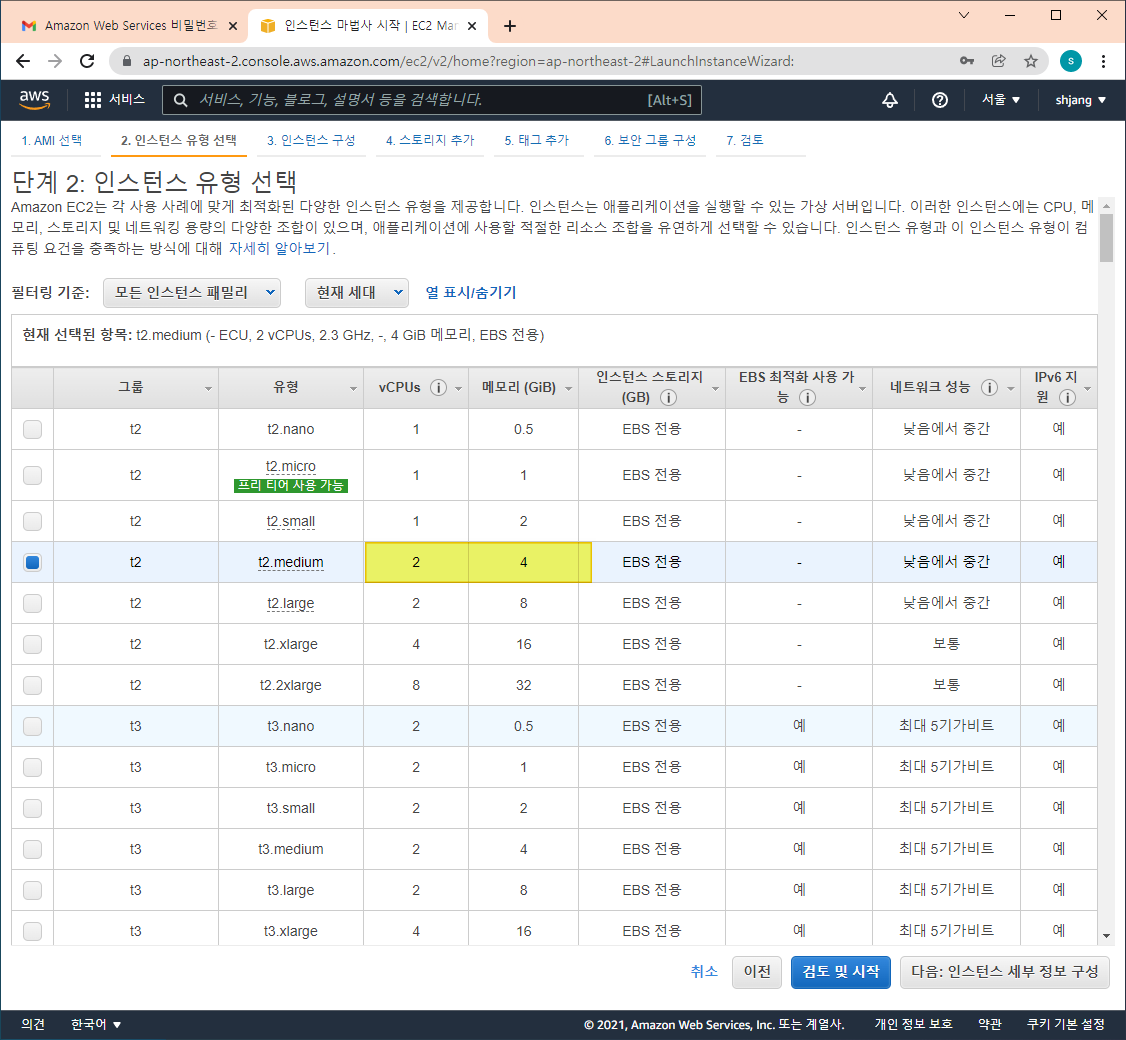Focus the AWS services search field
1126x1040 pixels.
[432, 100]
